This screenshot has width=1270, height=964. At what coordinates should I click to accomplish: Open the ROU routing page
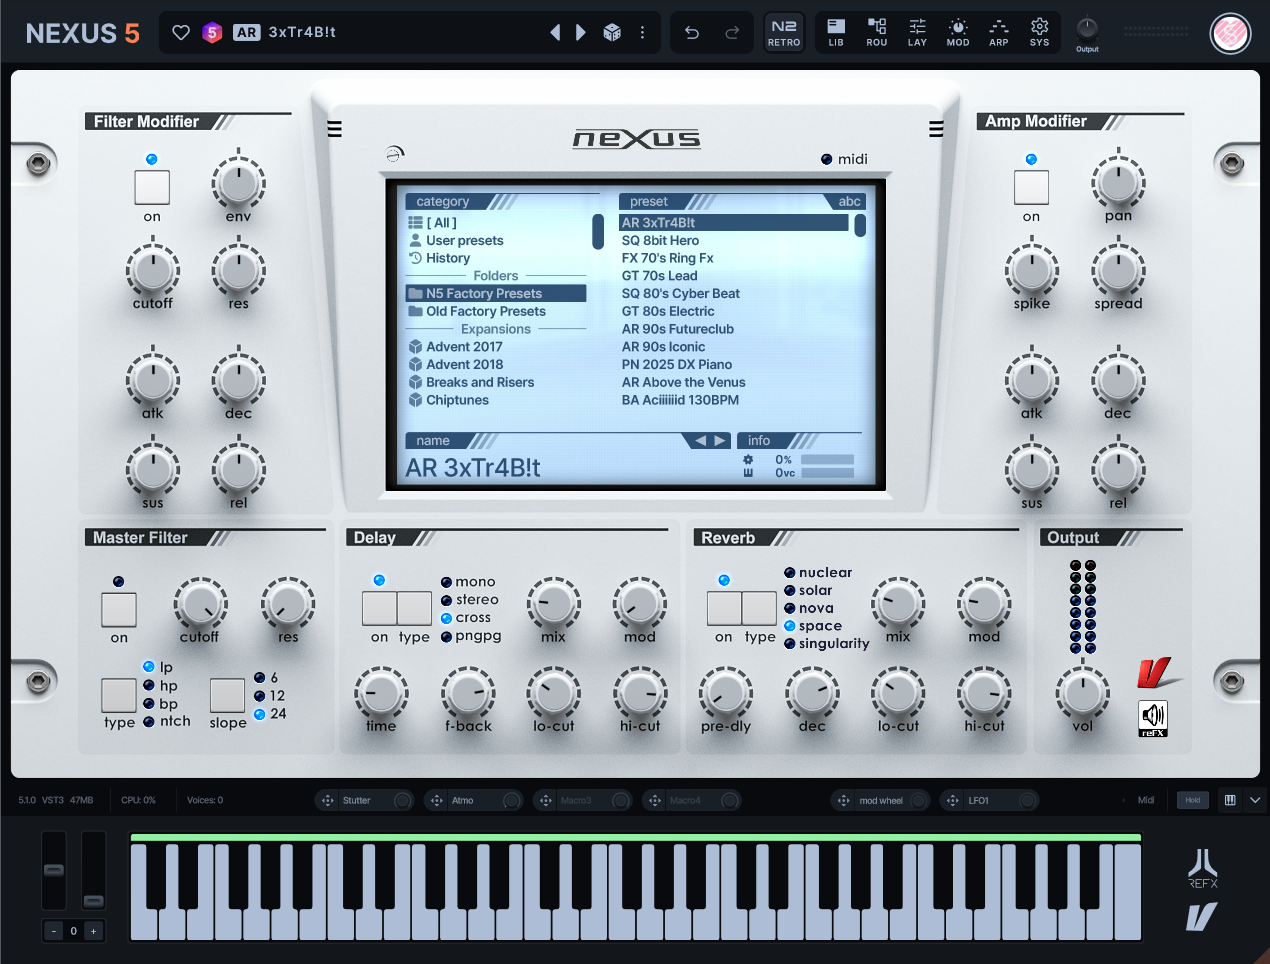pyautogui.click(x=877, y=32)
